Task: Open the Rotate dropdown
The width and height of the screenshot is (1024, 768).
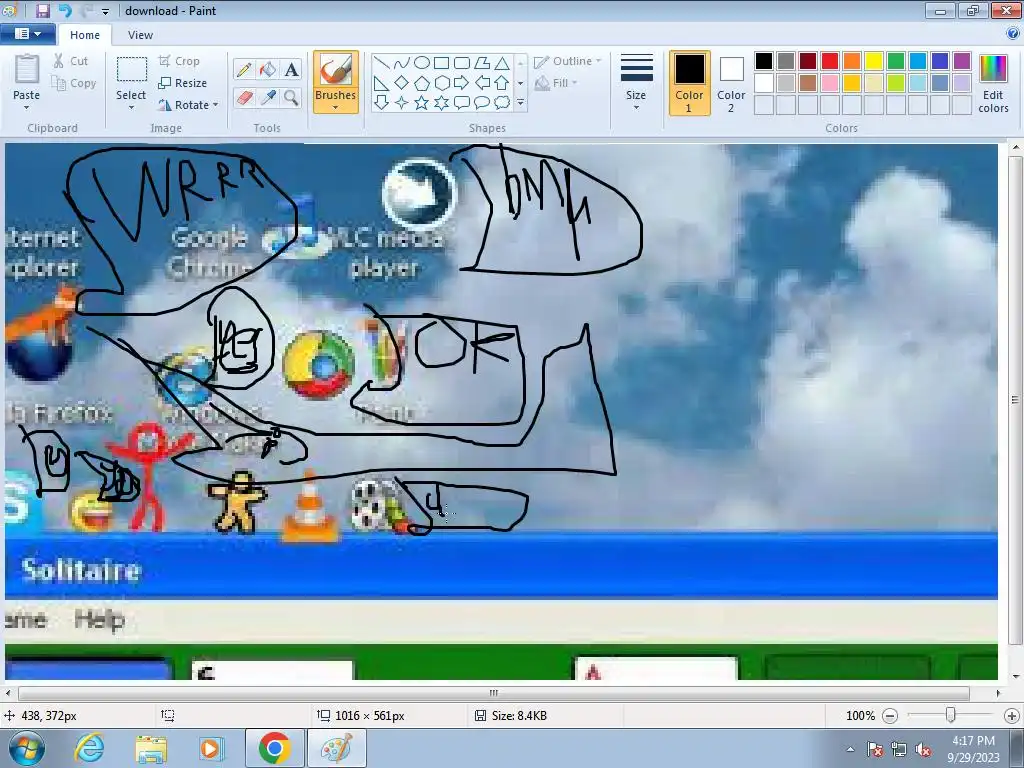Action: pyautogui.click(x=188, y=104)
